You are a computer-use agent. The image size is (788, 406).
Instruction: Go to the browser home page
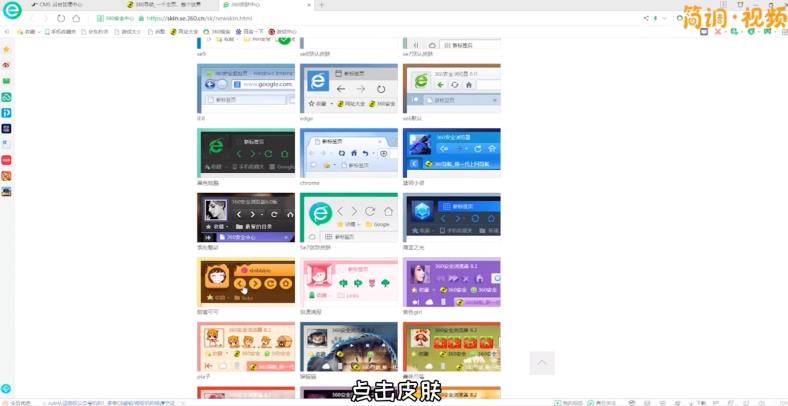click(77, 18)
